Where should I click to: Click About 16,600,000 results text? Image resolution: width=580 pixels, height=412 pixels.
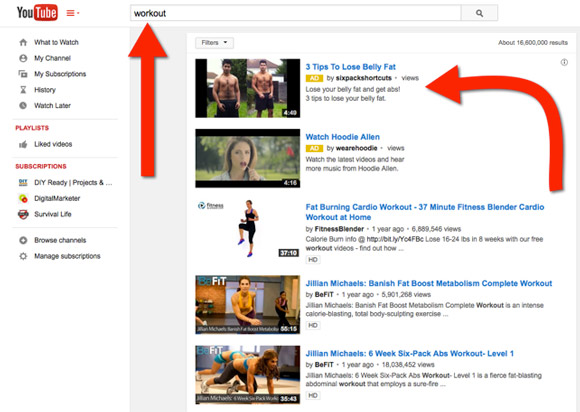tap(533, 43)
